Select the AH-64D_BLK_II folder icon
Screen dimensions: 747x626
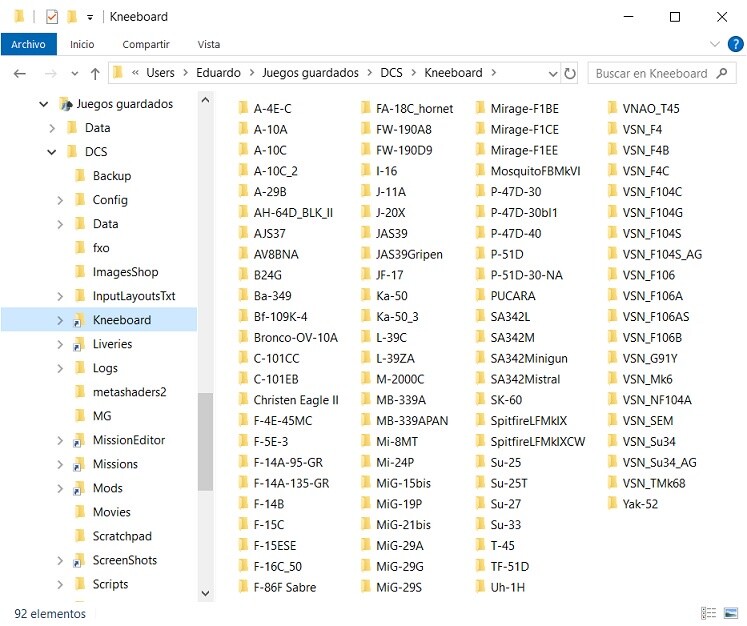click(243, 212)
